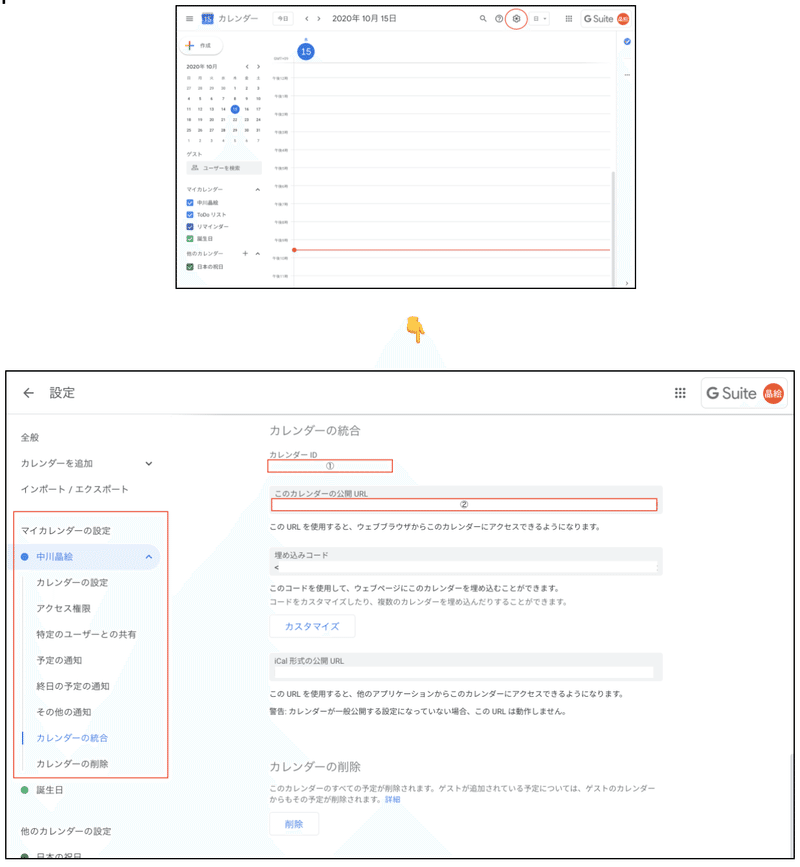The height and width of the screenshot is (867, 800).
Task: Go back from Settings with the arrow
Action: (x=29, y=393)
